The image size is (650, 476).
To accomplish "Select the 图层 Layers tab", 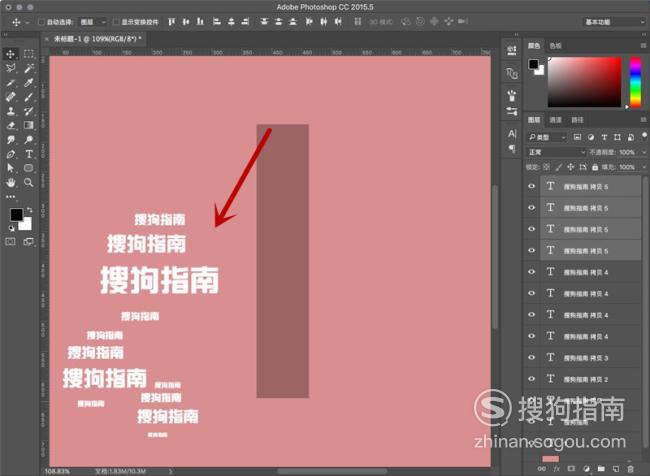I will click(534, 120).
